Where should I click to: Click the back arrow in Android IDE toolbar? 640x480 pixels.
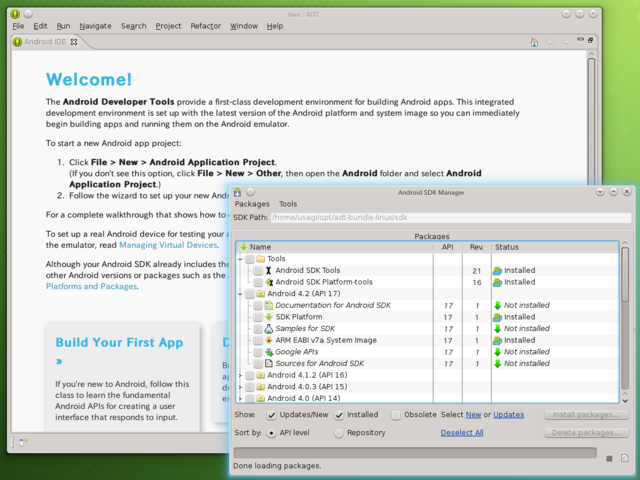[551, 42]
